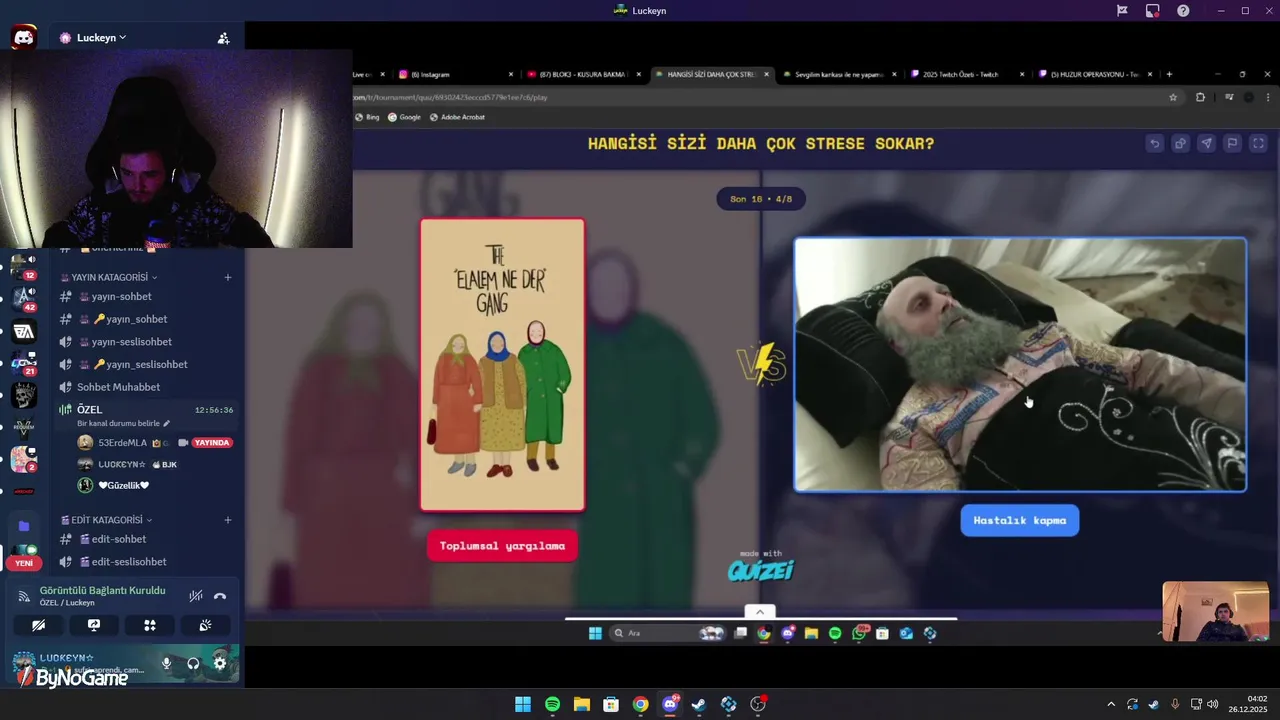Select user 53ErdeMLA in voice channel
Viewport: 1280px width, 720px height.
point(122,442)
